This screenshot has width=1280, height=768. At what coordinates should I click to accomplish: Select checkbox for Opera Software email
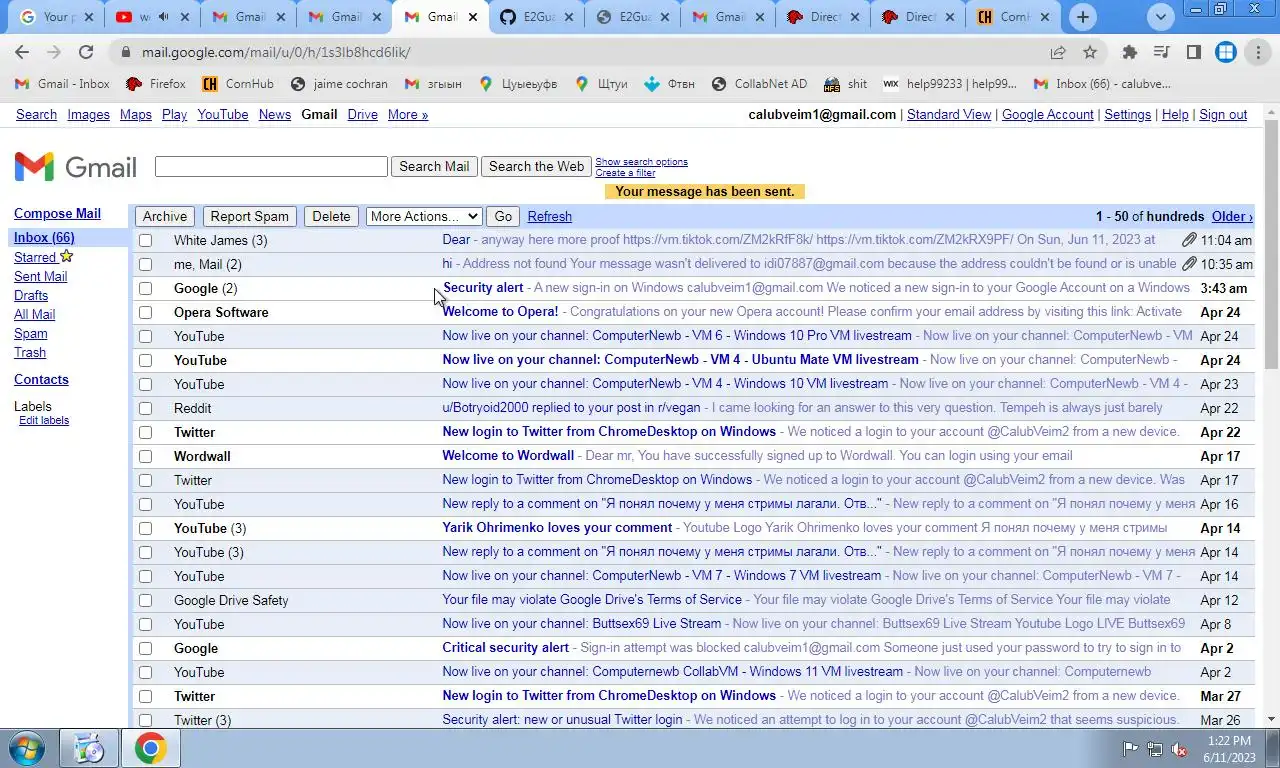(x=146, y=312)
